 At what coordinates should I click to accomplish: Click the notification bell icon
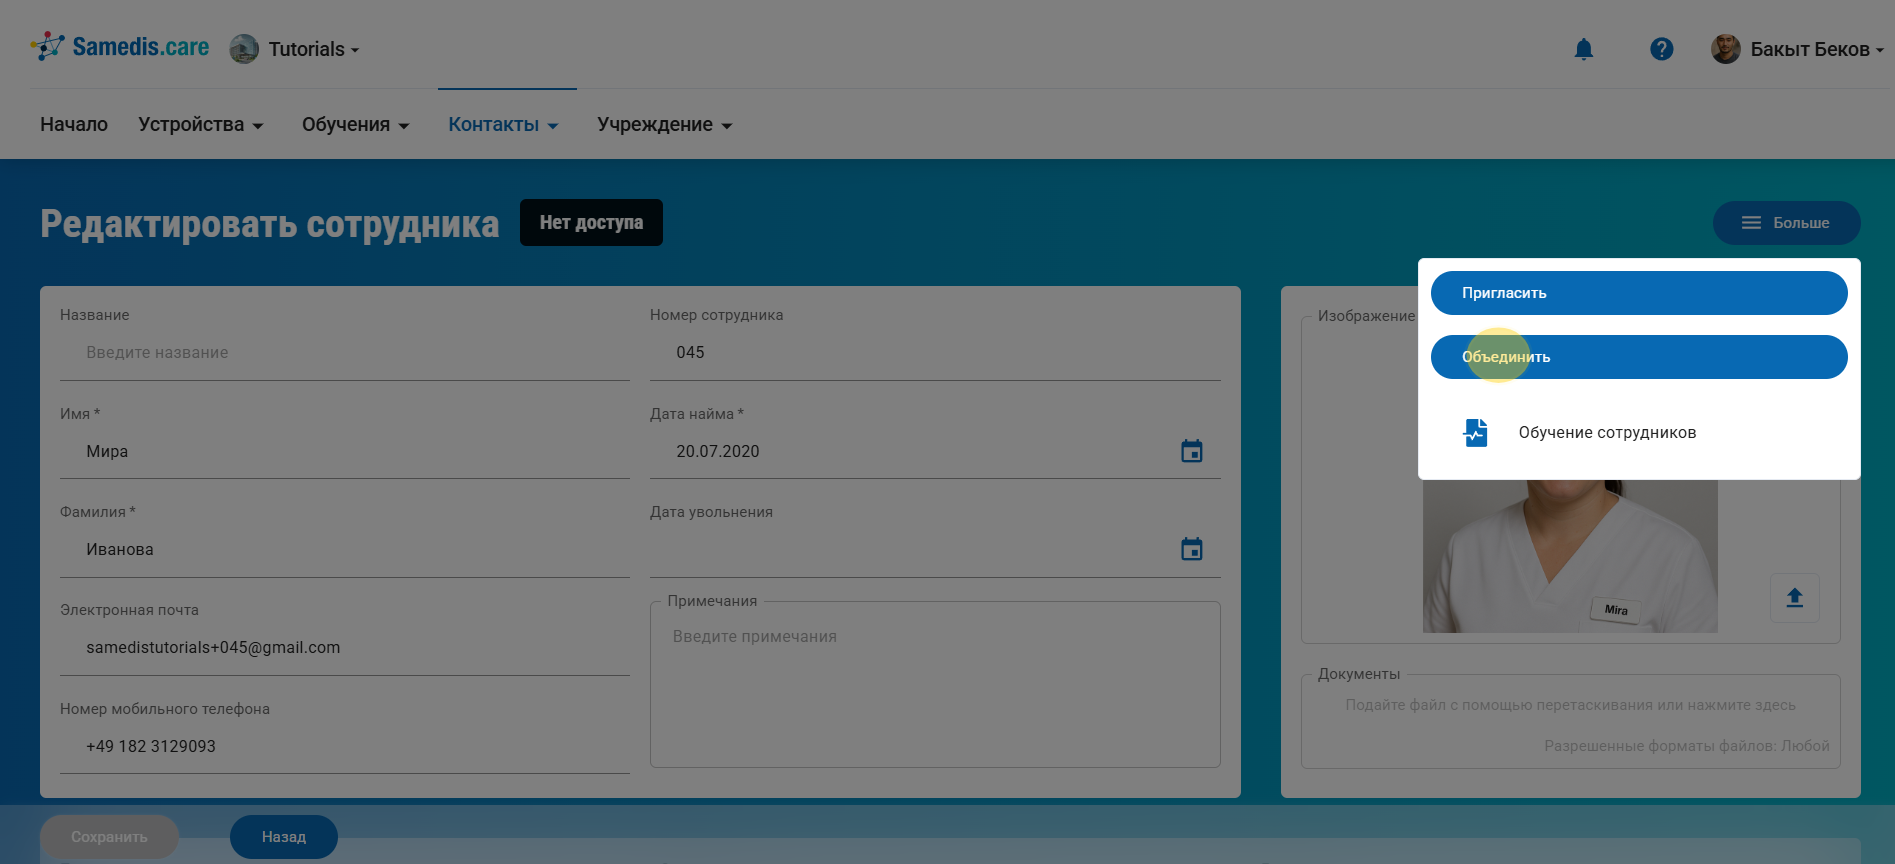pos(1583,49)
